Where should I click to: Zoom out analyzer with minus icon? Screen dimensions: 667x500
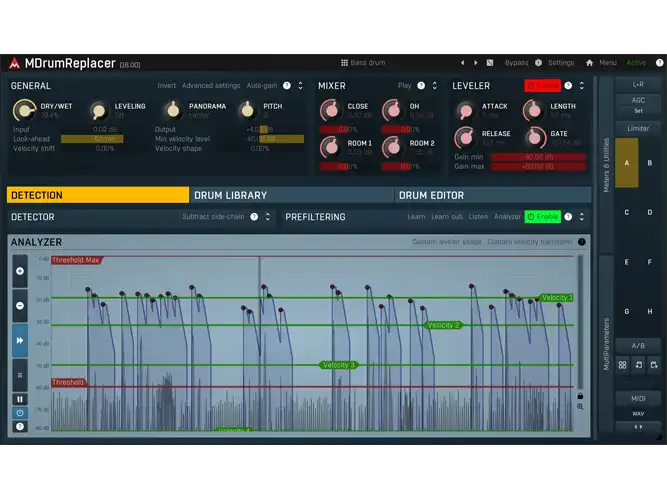(20, 306)
